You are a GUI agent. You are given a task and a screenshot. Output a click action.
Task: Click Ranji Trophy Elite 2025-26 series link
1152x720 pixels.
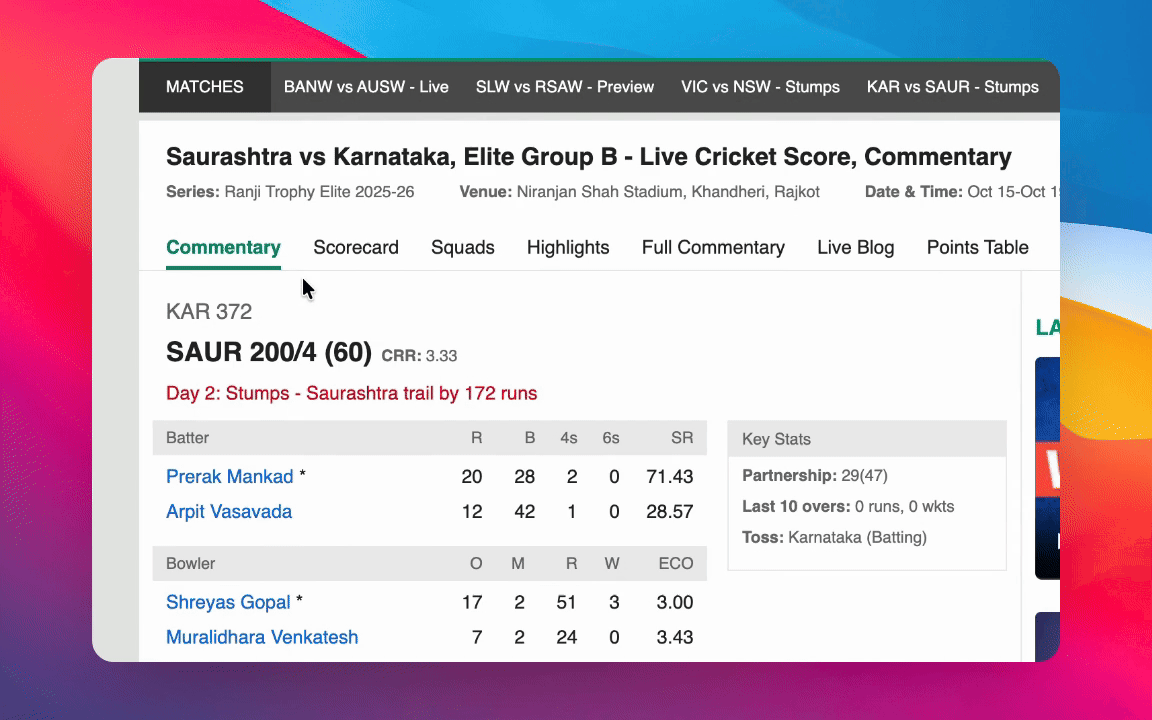click(x=319, y=192)
